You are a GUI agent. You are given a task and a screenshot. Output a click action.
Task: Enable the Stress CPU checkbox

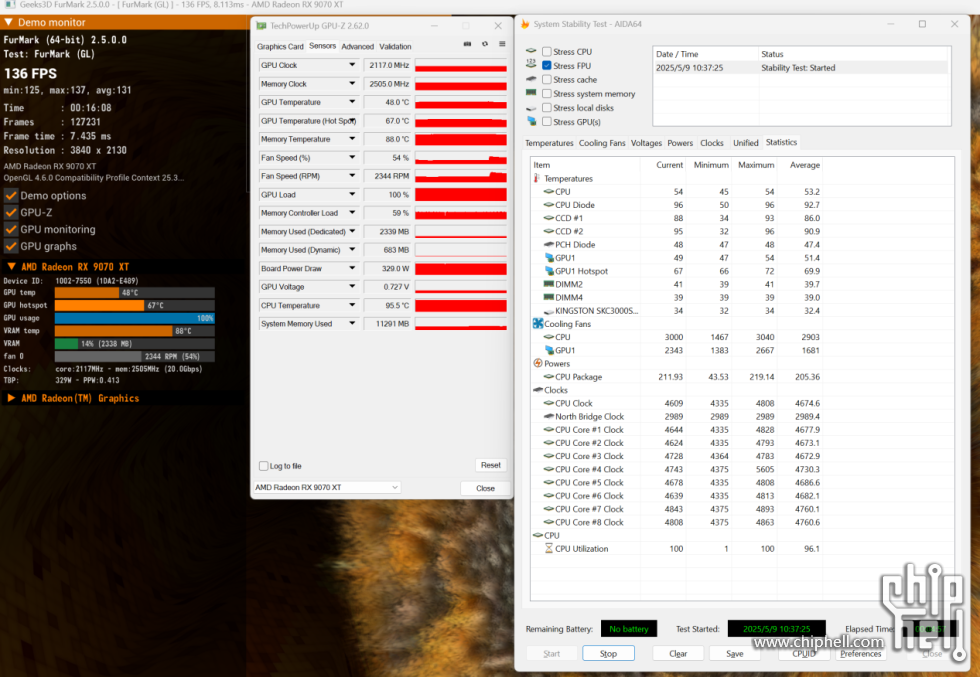coord(547,51)
